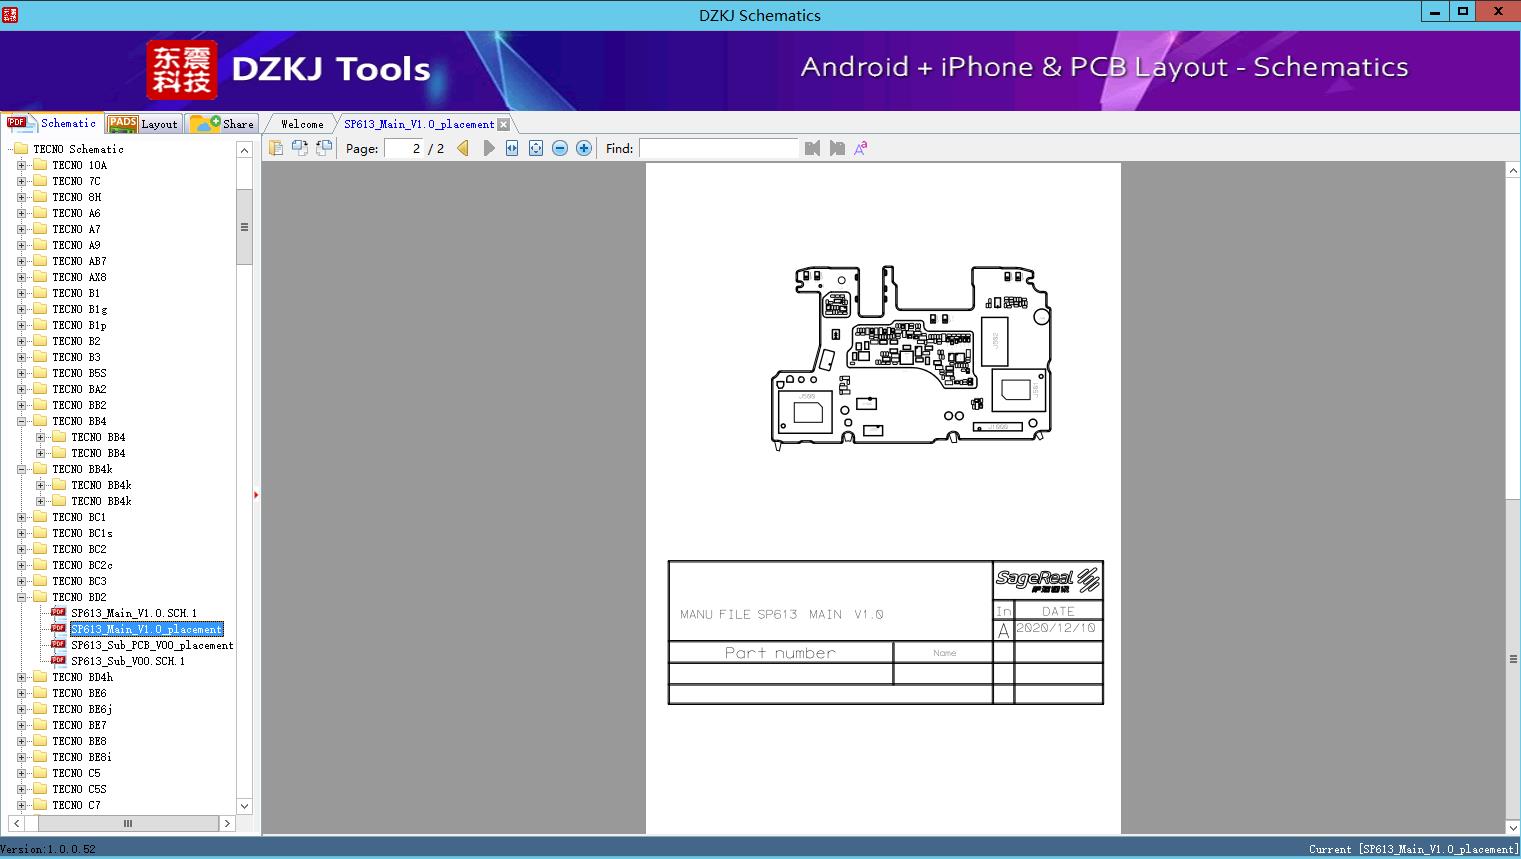Fit whole page in view icon
This screenshot has width=1521, height=859.
click(536, 148)
